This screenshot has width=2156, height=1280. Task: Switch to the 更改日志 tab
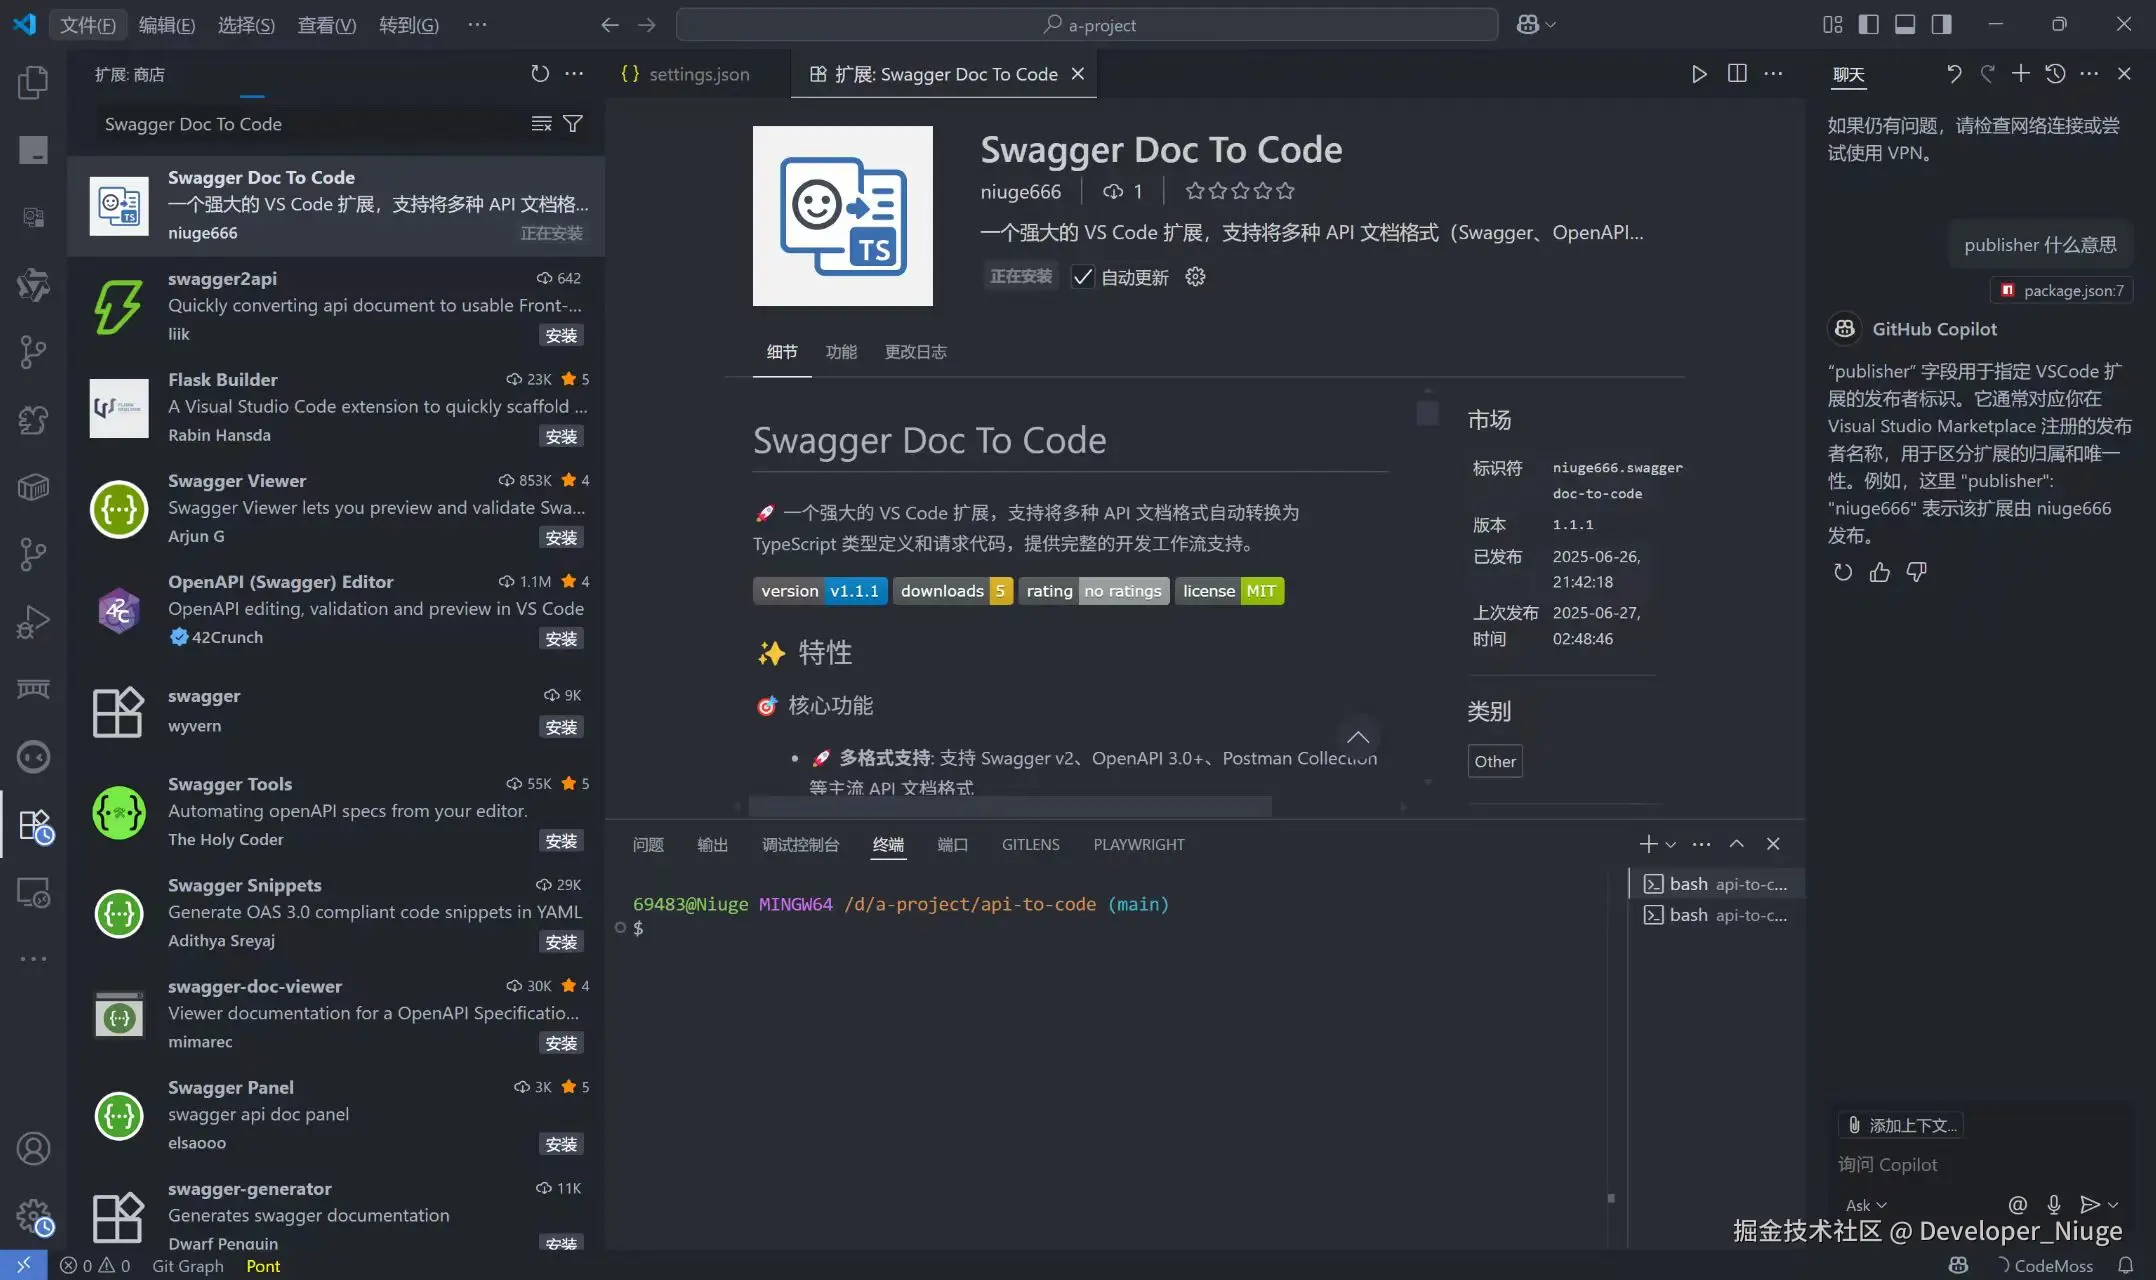point(915,352)
